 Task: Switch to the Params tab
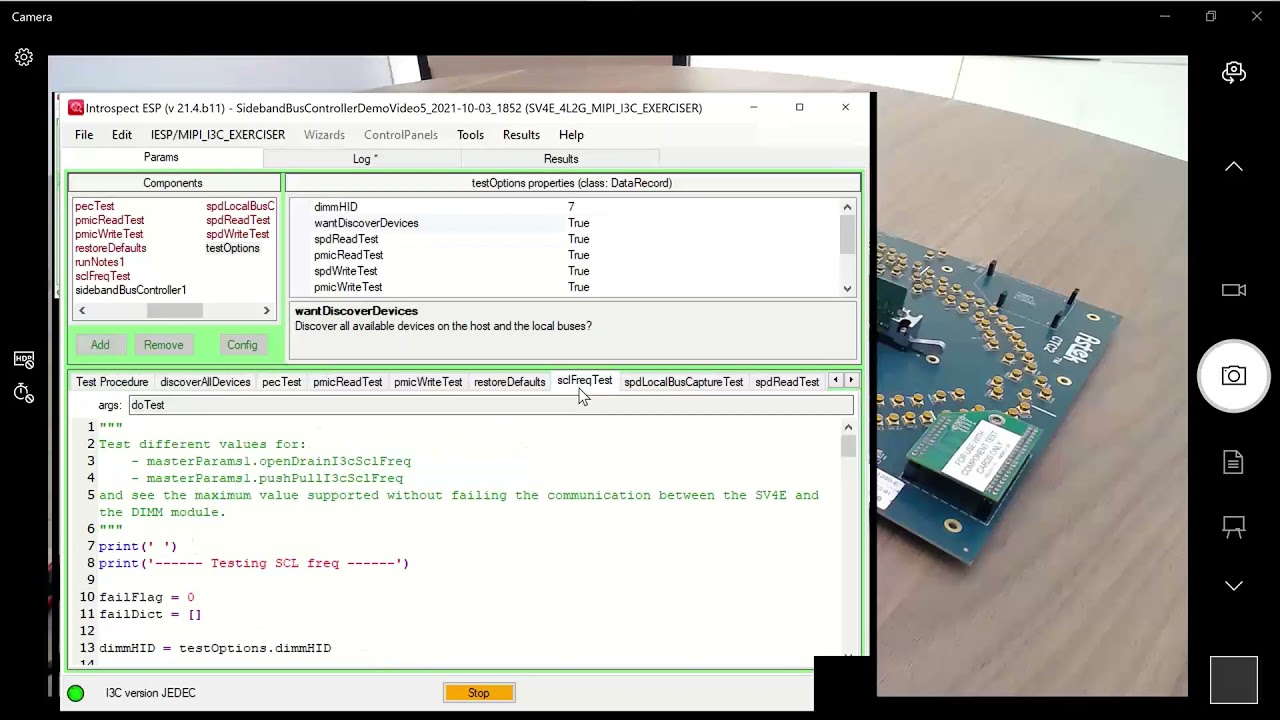161,158
